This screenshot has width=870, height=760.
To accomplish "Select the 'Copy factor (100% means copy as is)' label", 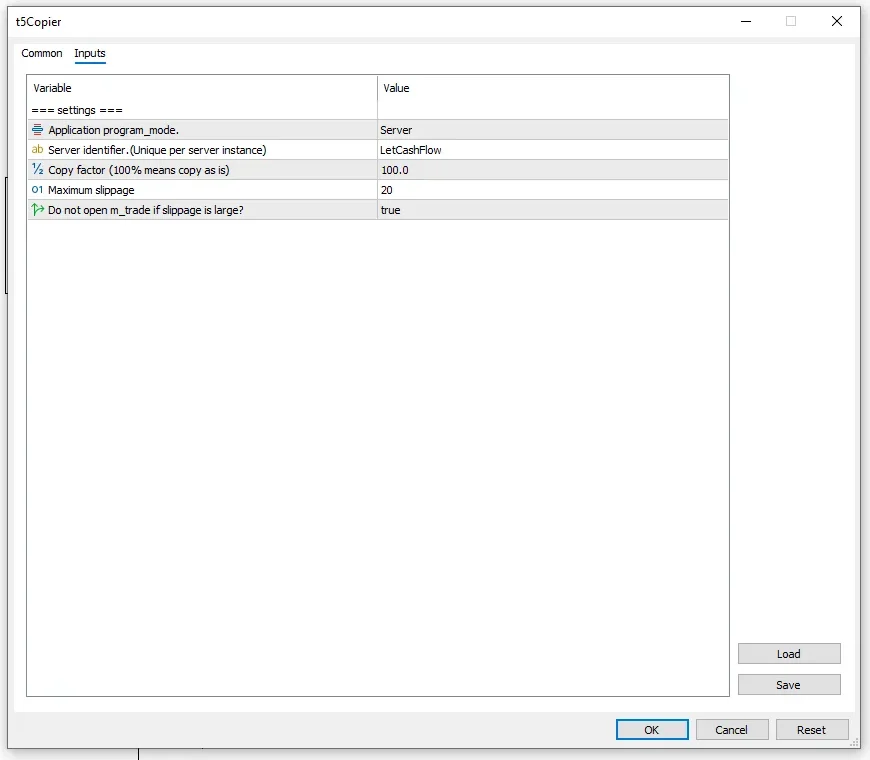I will (x=139, y=170).
